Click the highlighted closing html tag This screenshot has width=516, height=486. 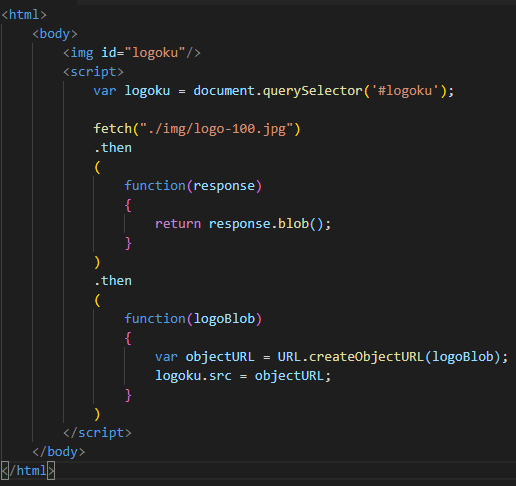point(28,471)
